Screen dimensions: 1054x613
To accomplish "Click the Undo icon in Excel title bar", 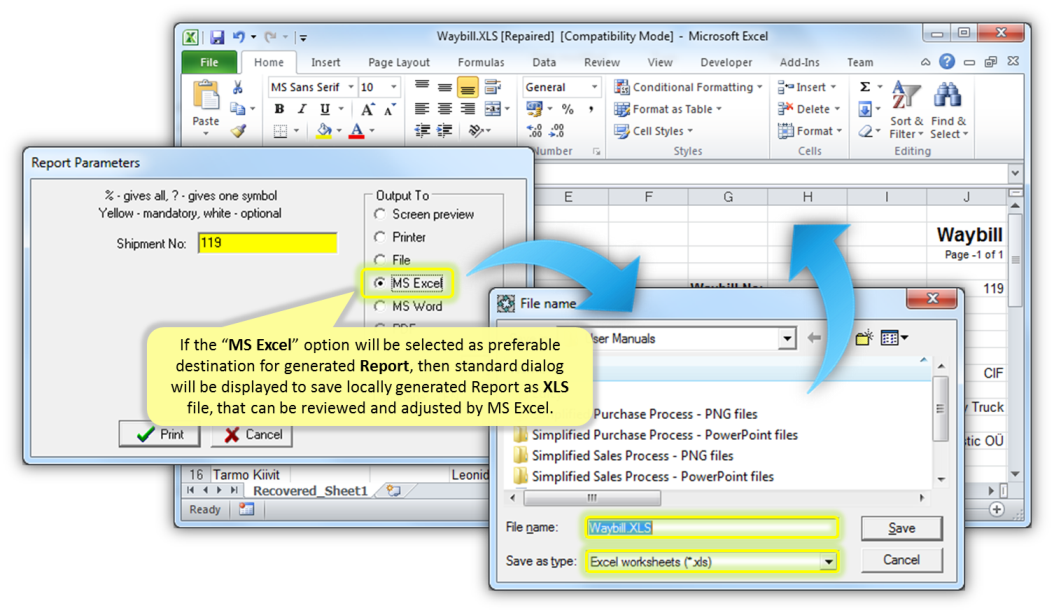I will coord(239,37).
